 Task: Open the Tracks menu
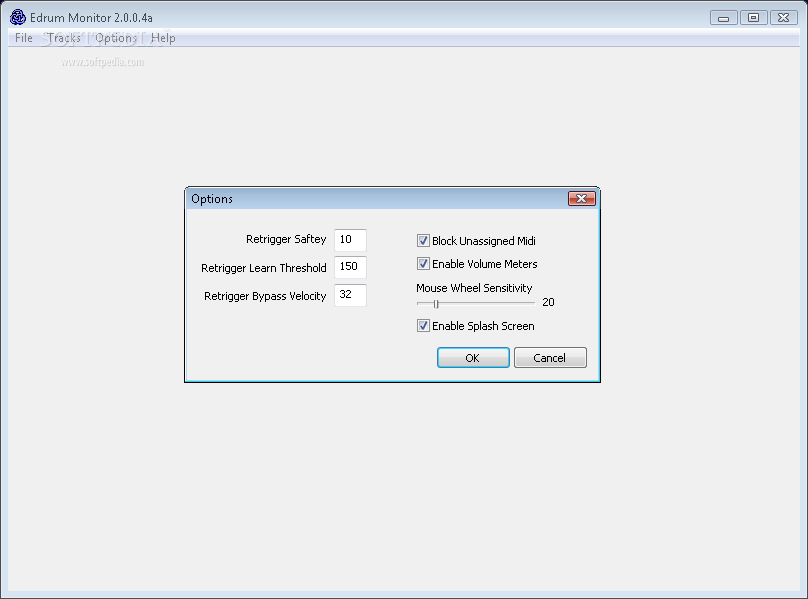tap(64, 38)
